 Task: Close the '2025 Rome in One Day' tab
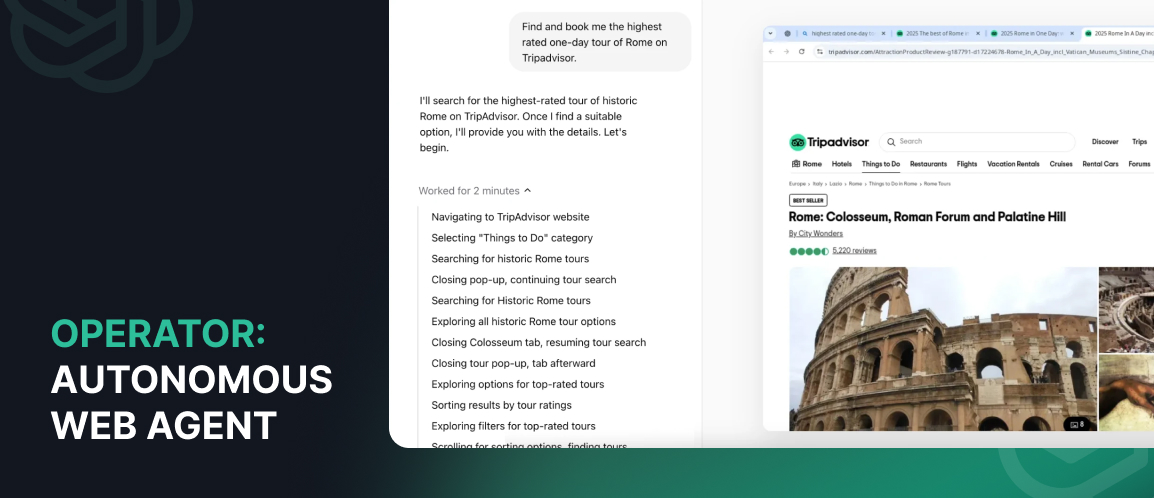[x=1072, y=33]
